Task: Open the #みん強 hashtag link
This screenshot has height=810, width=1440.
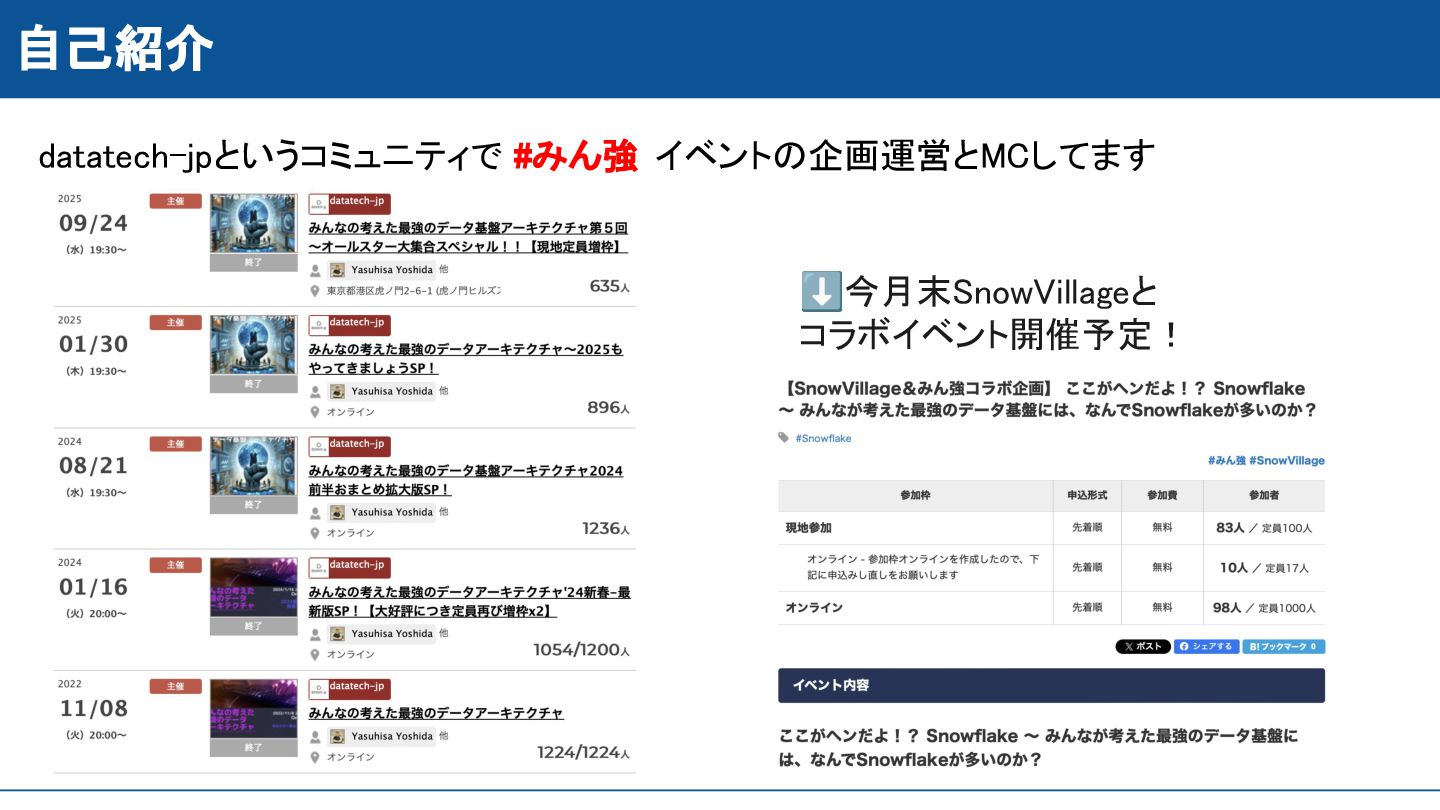Action: point(1226,461)
